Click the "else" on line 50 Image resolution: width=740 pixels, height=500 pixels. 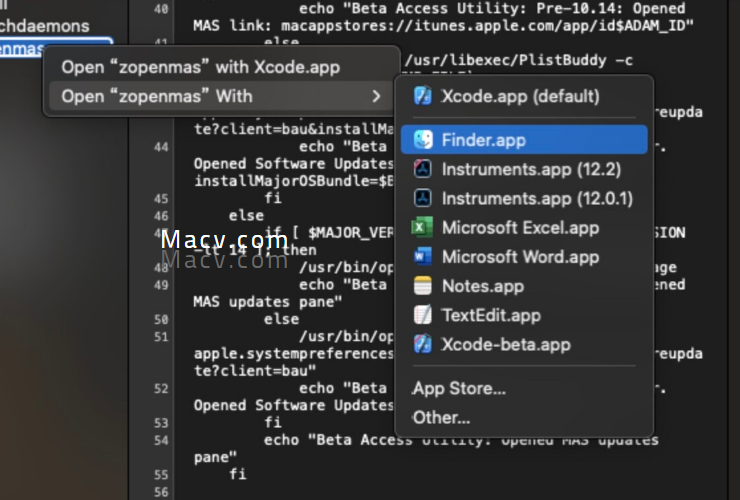point(281,319)
